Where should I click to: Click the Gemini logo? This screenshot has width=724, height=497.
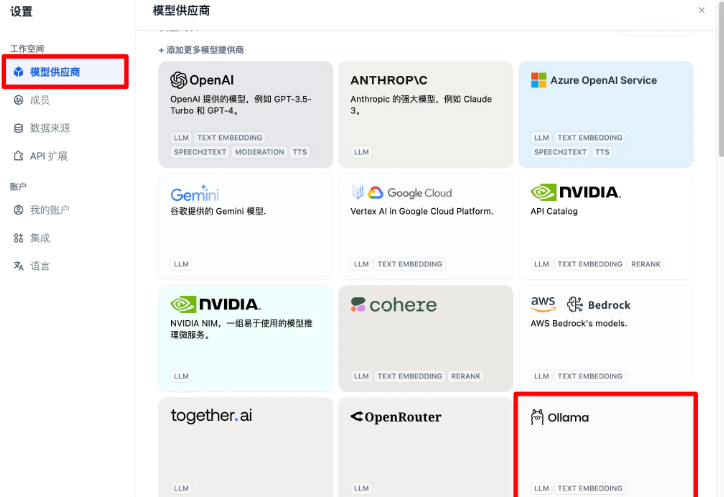pos(194,193)
